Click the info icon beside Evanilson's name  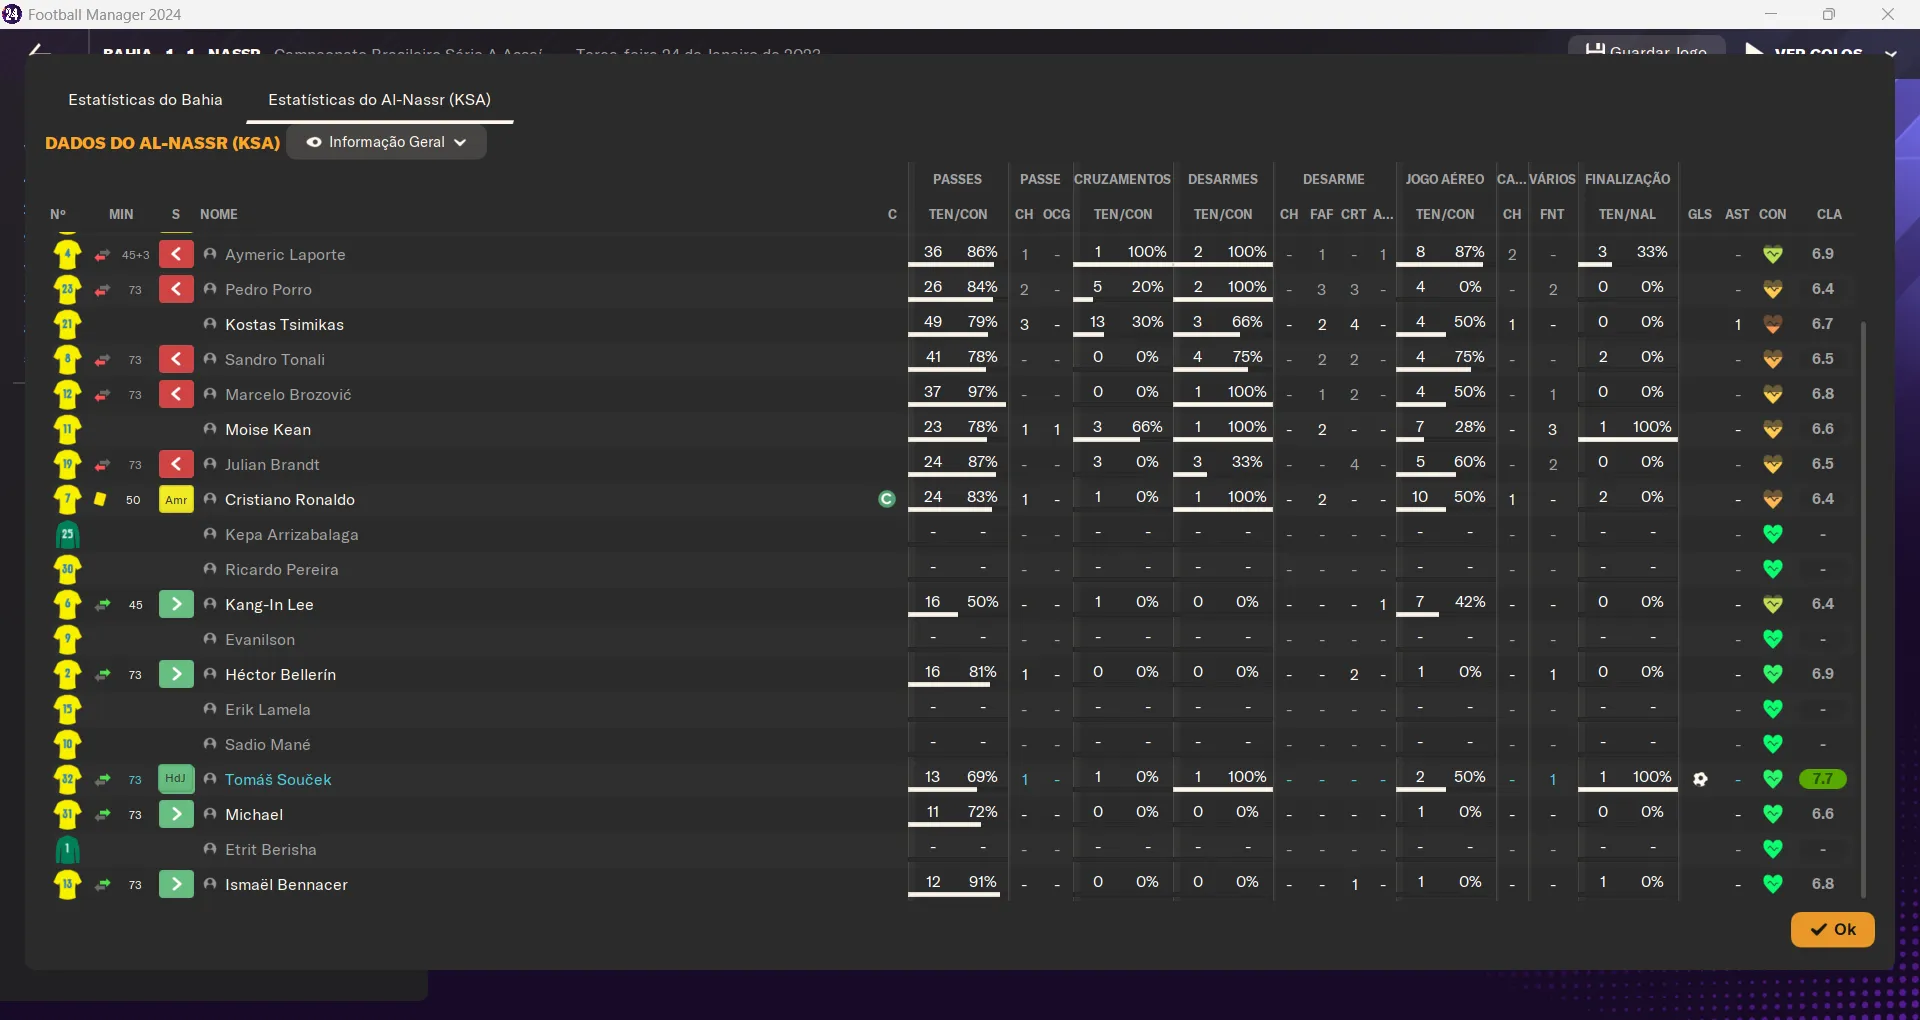point(210,639)
